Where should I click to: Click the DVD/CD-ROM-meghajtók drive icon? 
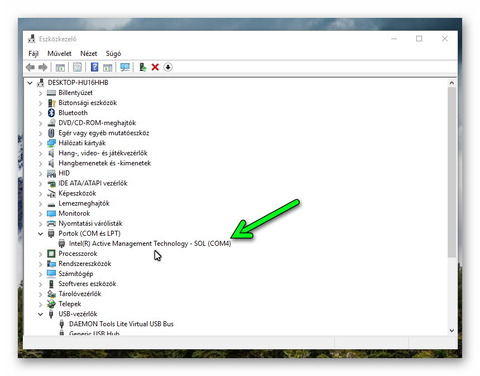(51, 123)
